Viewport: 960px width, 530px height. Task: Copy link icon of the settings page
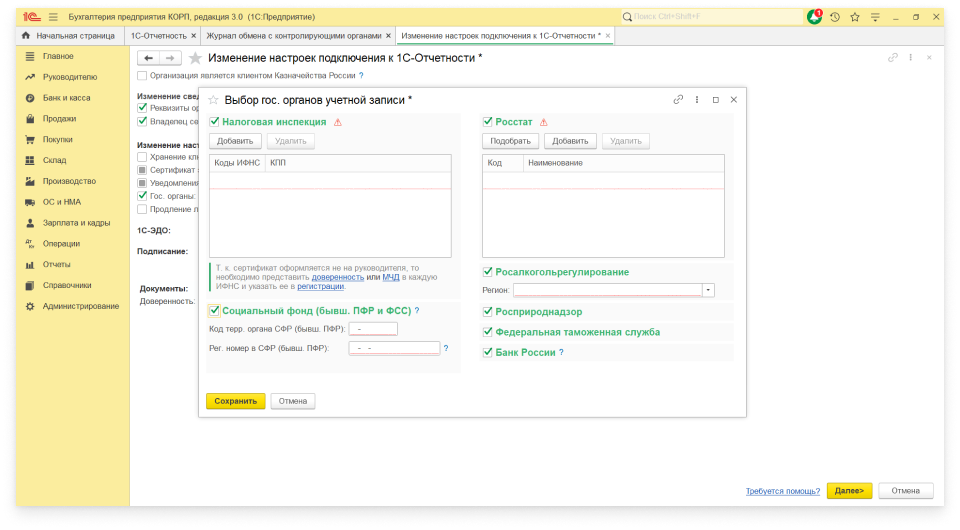click(893, 58)
